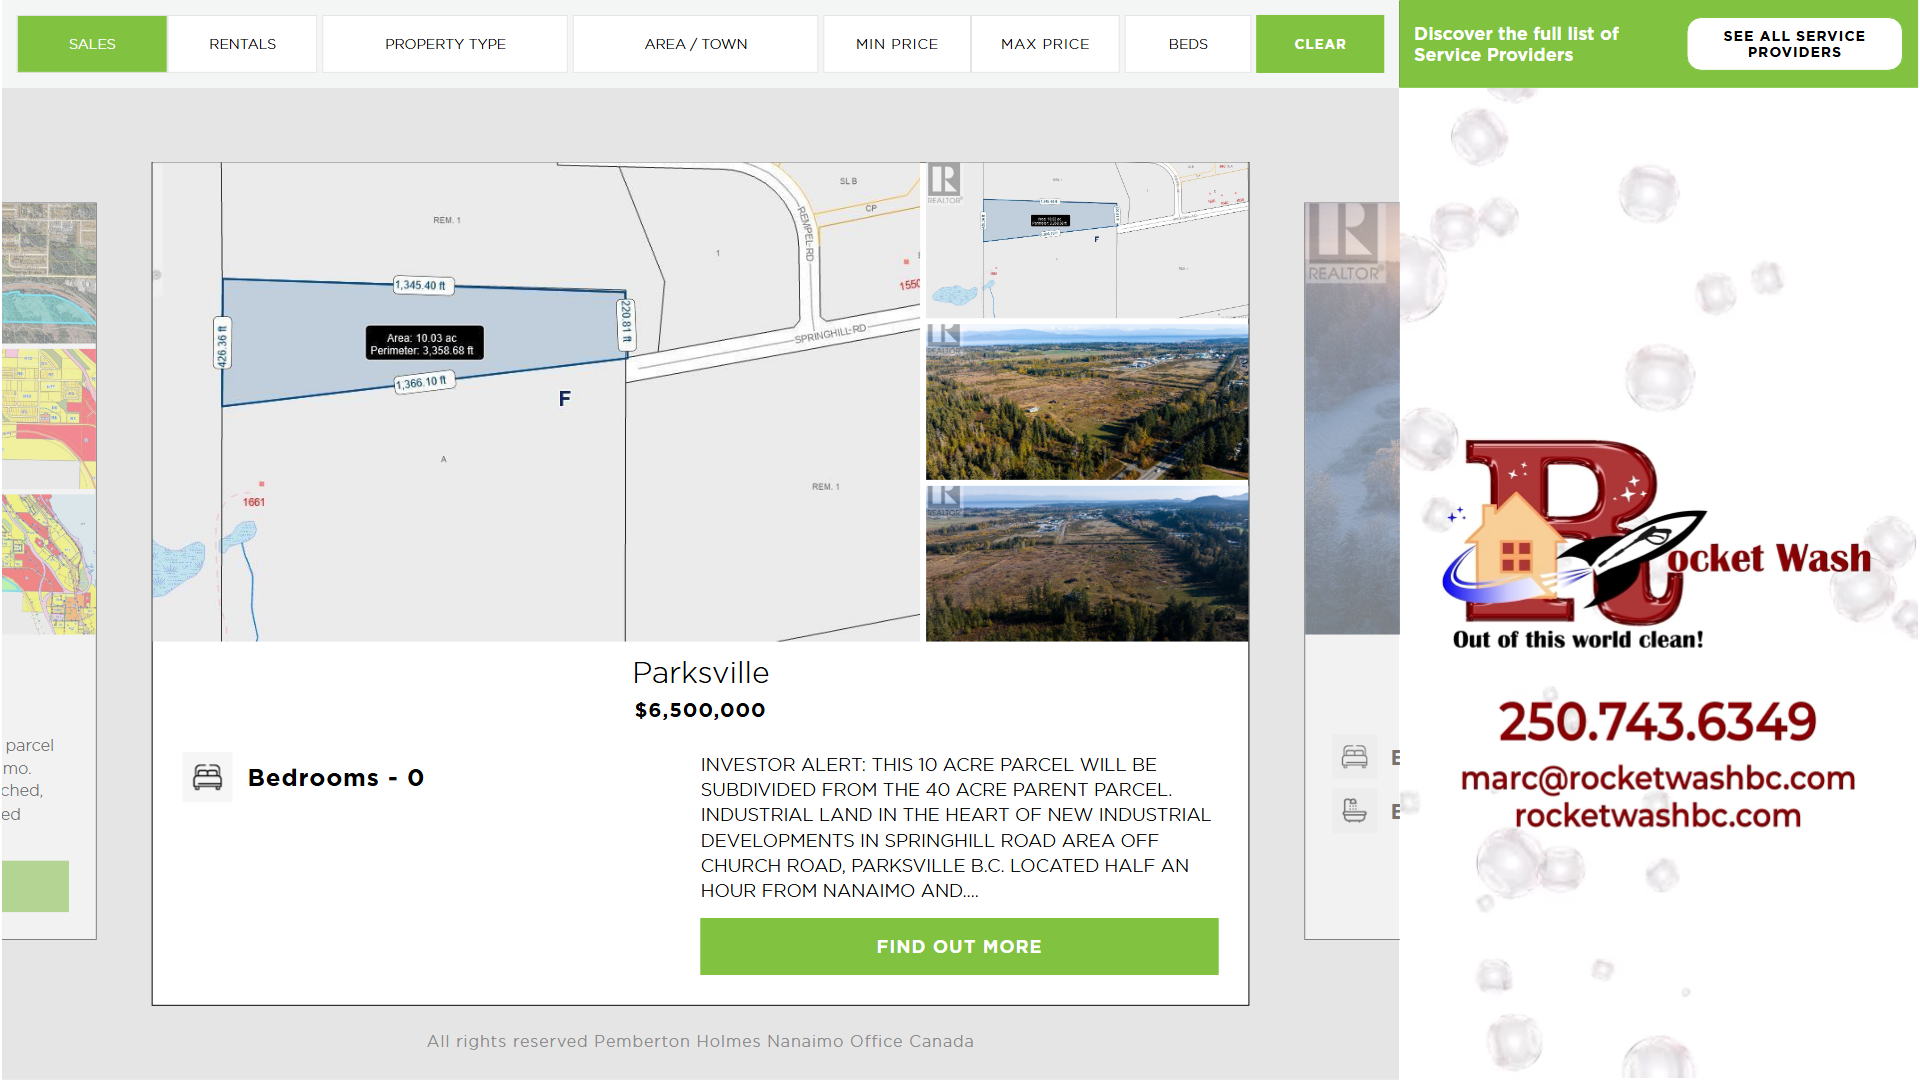Expand the BEDS filter
Viewport: 1920px width, 1080px height.
tap(1187, 44)
